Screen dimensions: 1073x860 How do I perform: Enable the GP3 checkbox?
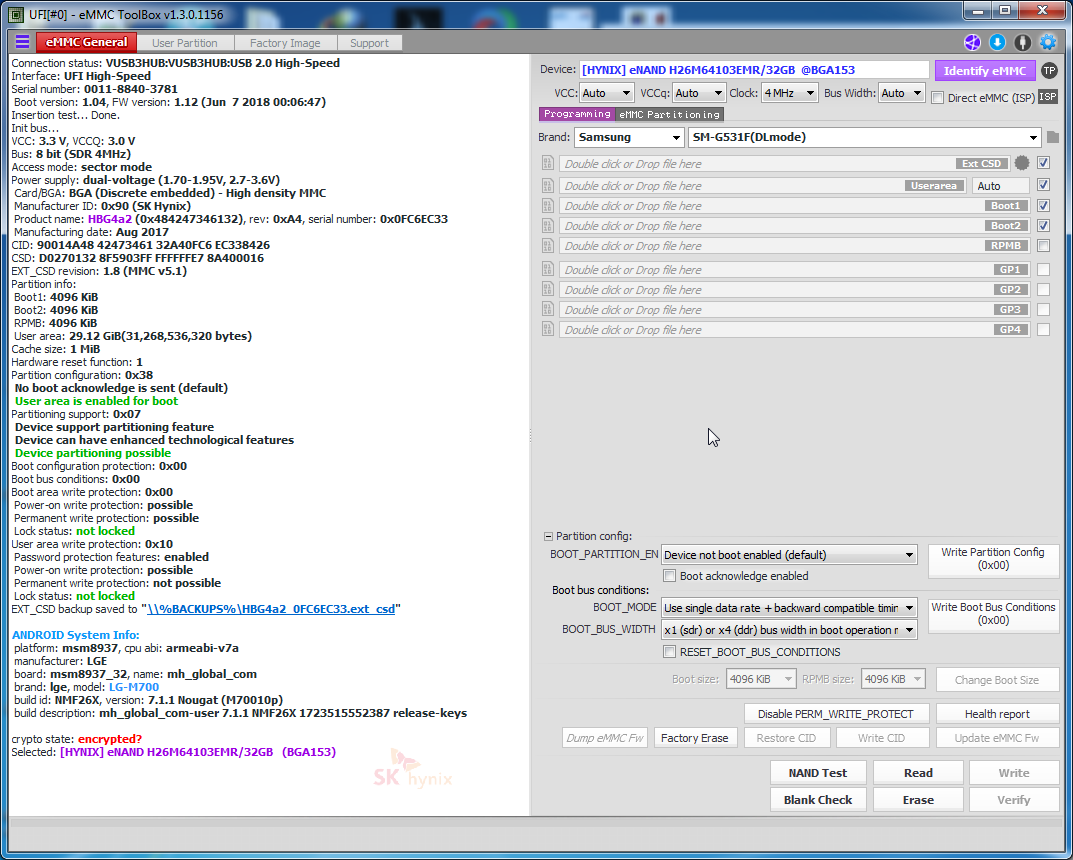tap(1043, 309)
